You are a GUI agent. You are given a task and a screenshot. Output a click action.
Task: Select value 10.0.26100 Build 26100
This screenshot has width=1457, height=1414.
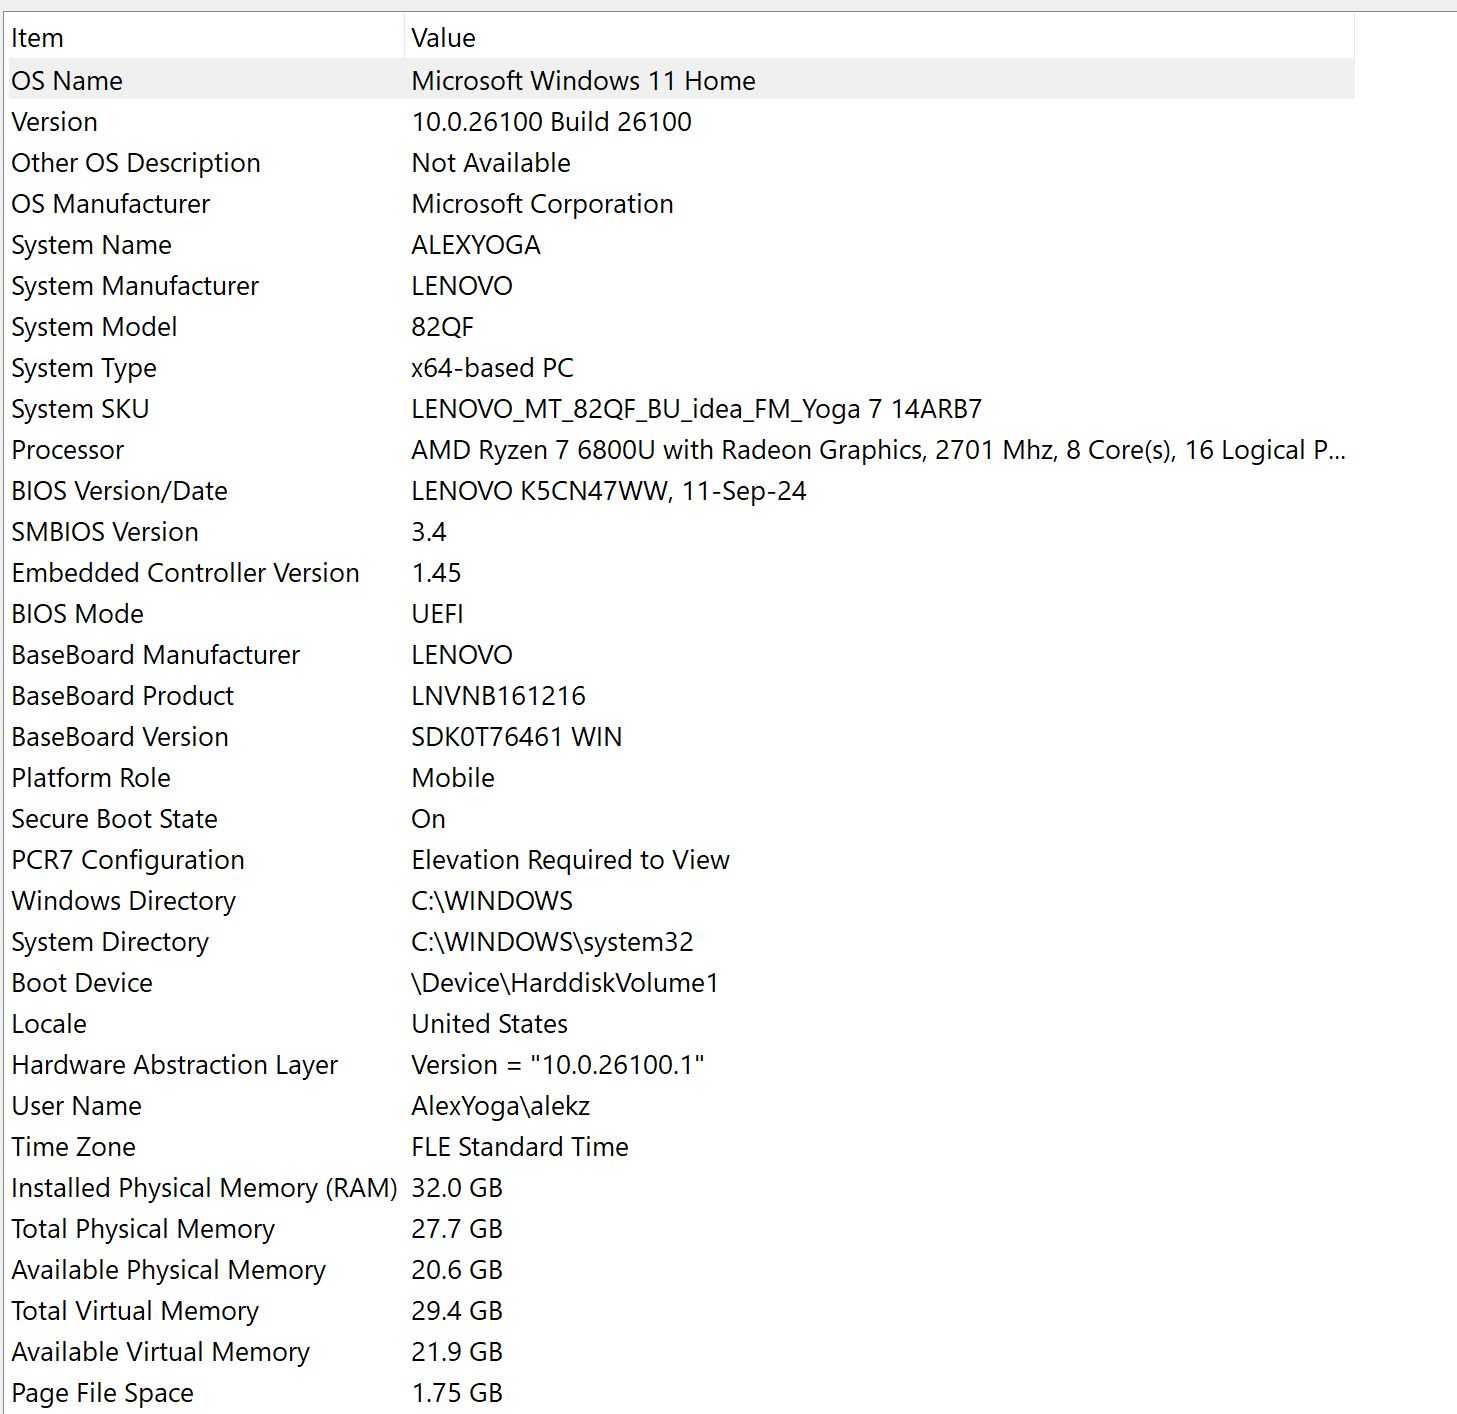tap(551, 121)
